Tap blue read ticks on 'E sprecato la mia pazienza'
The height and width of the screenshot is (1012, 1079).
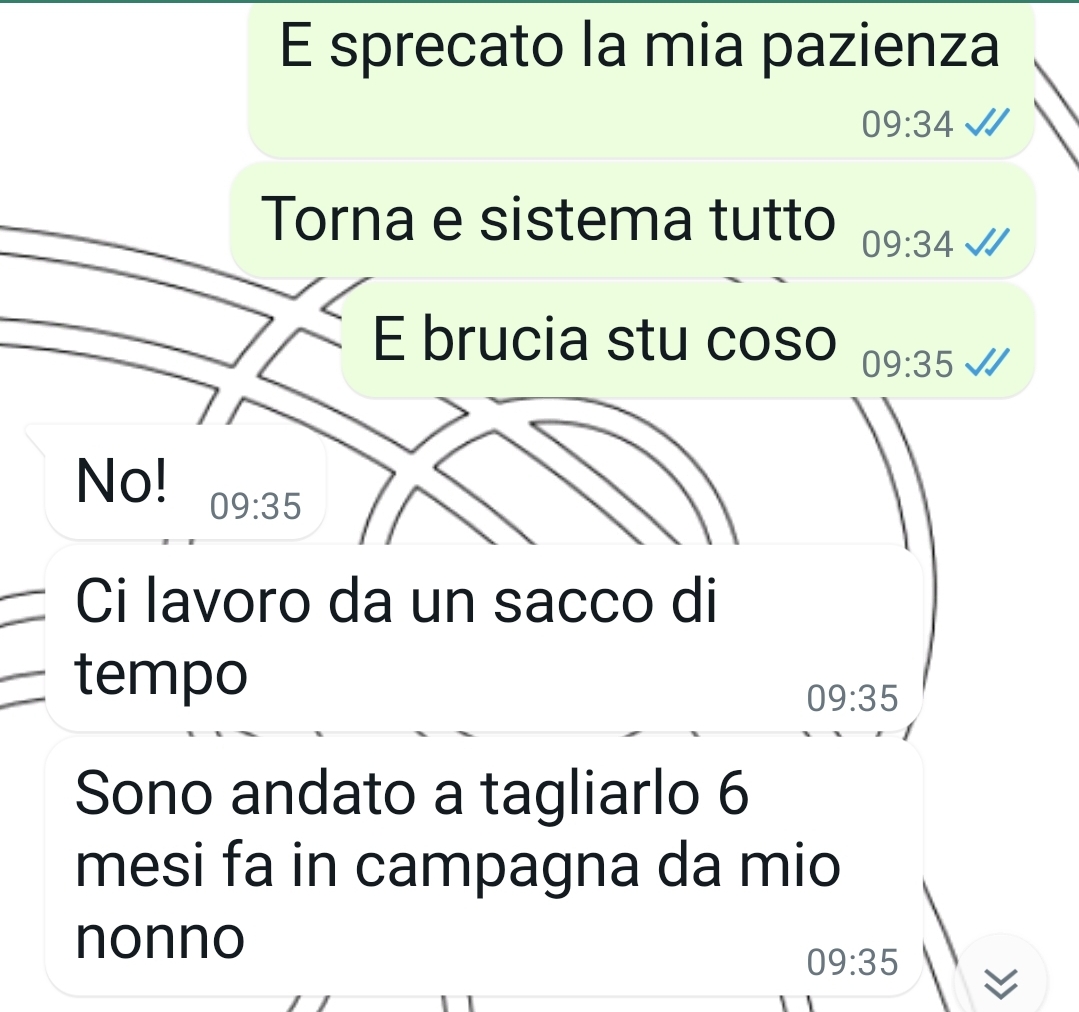[x=987, y=123]
